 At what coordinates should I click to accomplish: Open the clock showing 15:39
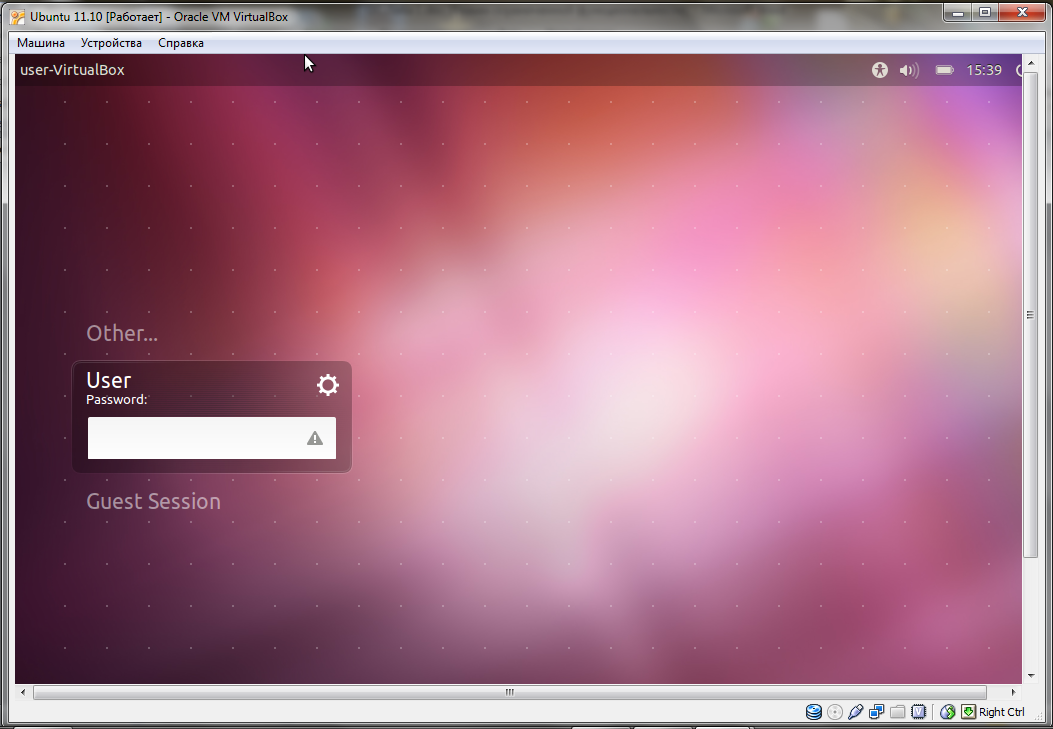tap(984, 70)
